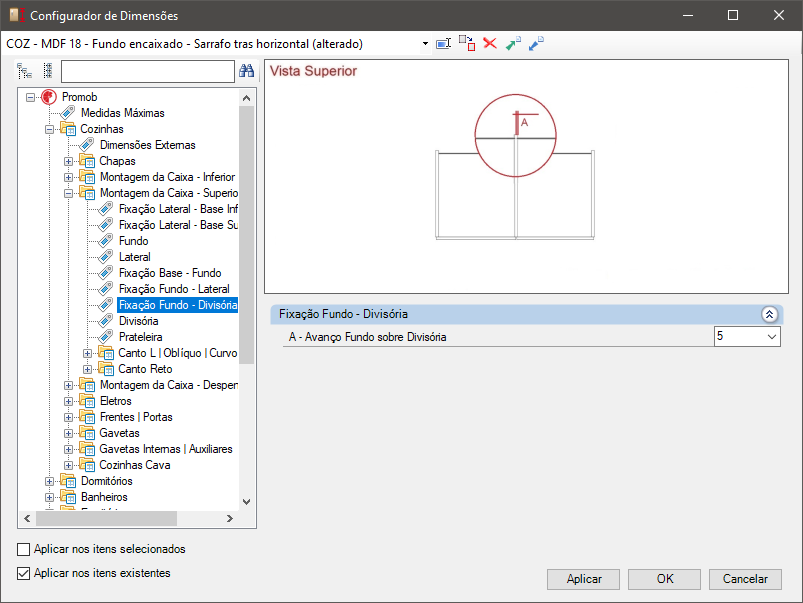This screenshot has width=803, height=603.
Task: Click the tree vertical scrollbar thumb
Action: [246, 235]
